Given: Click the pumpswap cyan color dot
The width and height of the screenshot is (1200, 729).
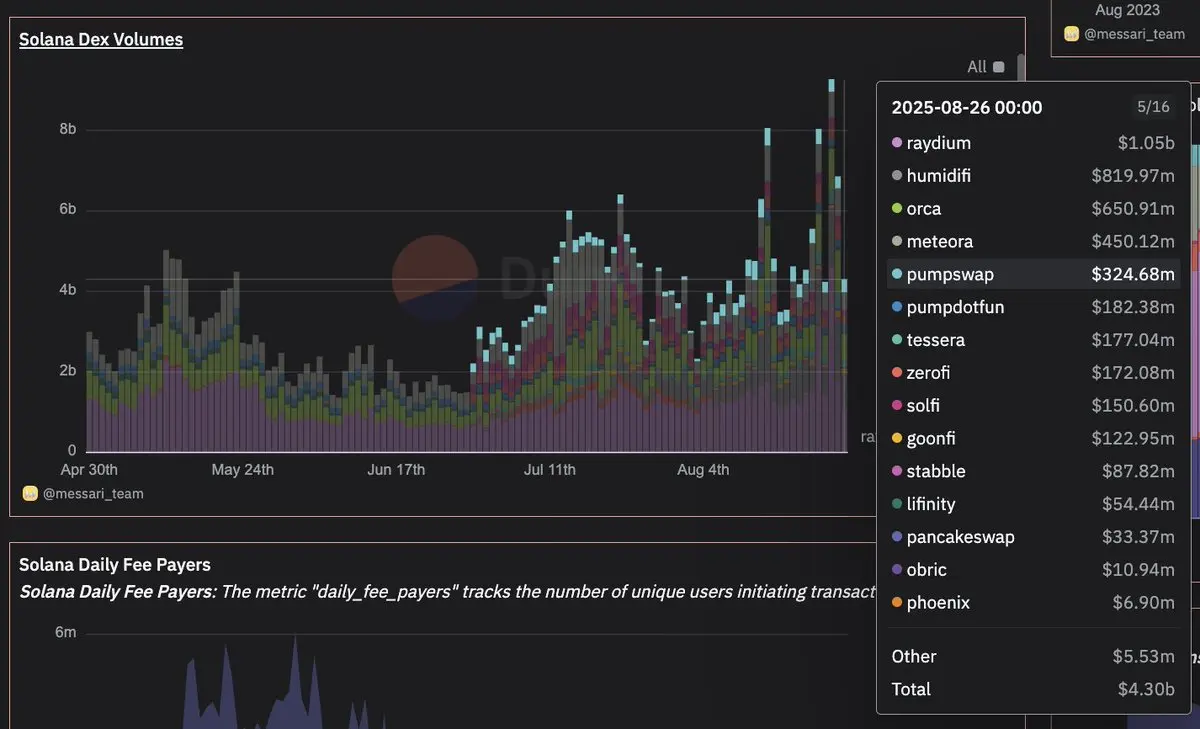Looking at the screenshot, I should coord(897,274).
